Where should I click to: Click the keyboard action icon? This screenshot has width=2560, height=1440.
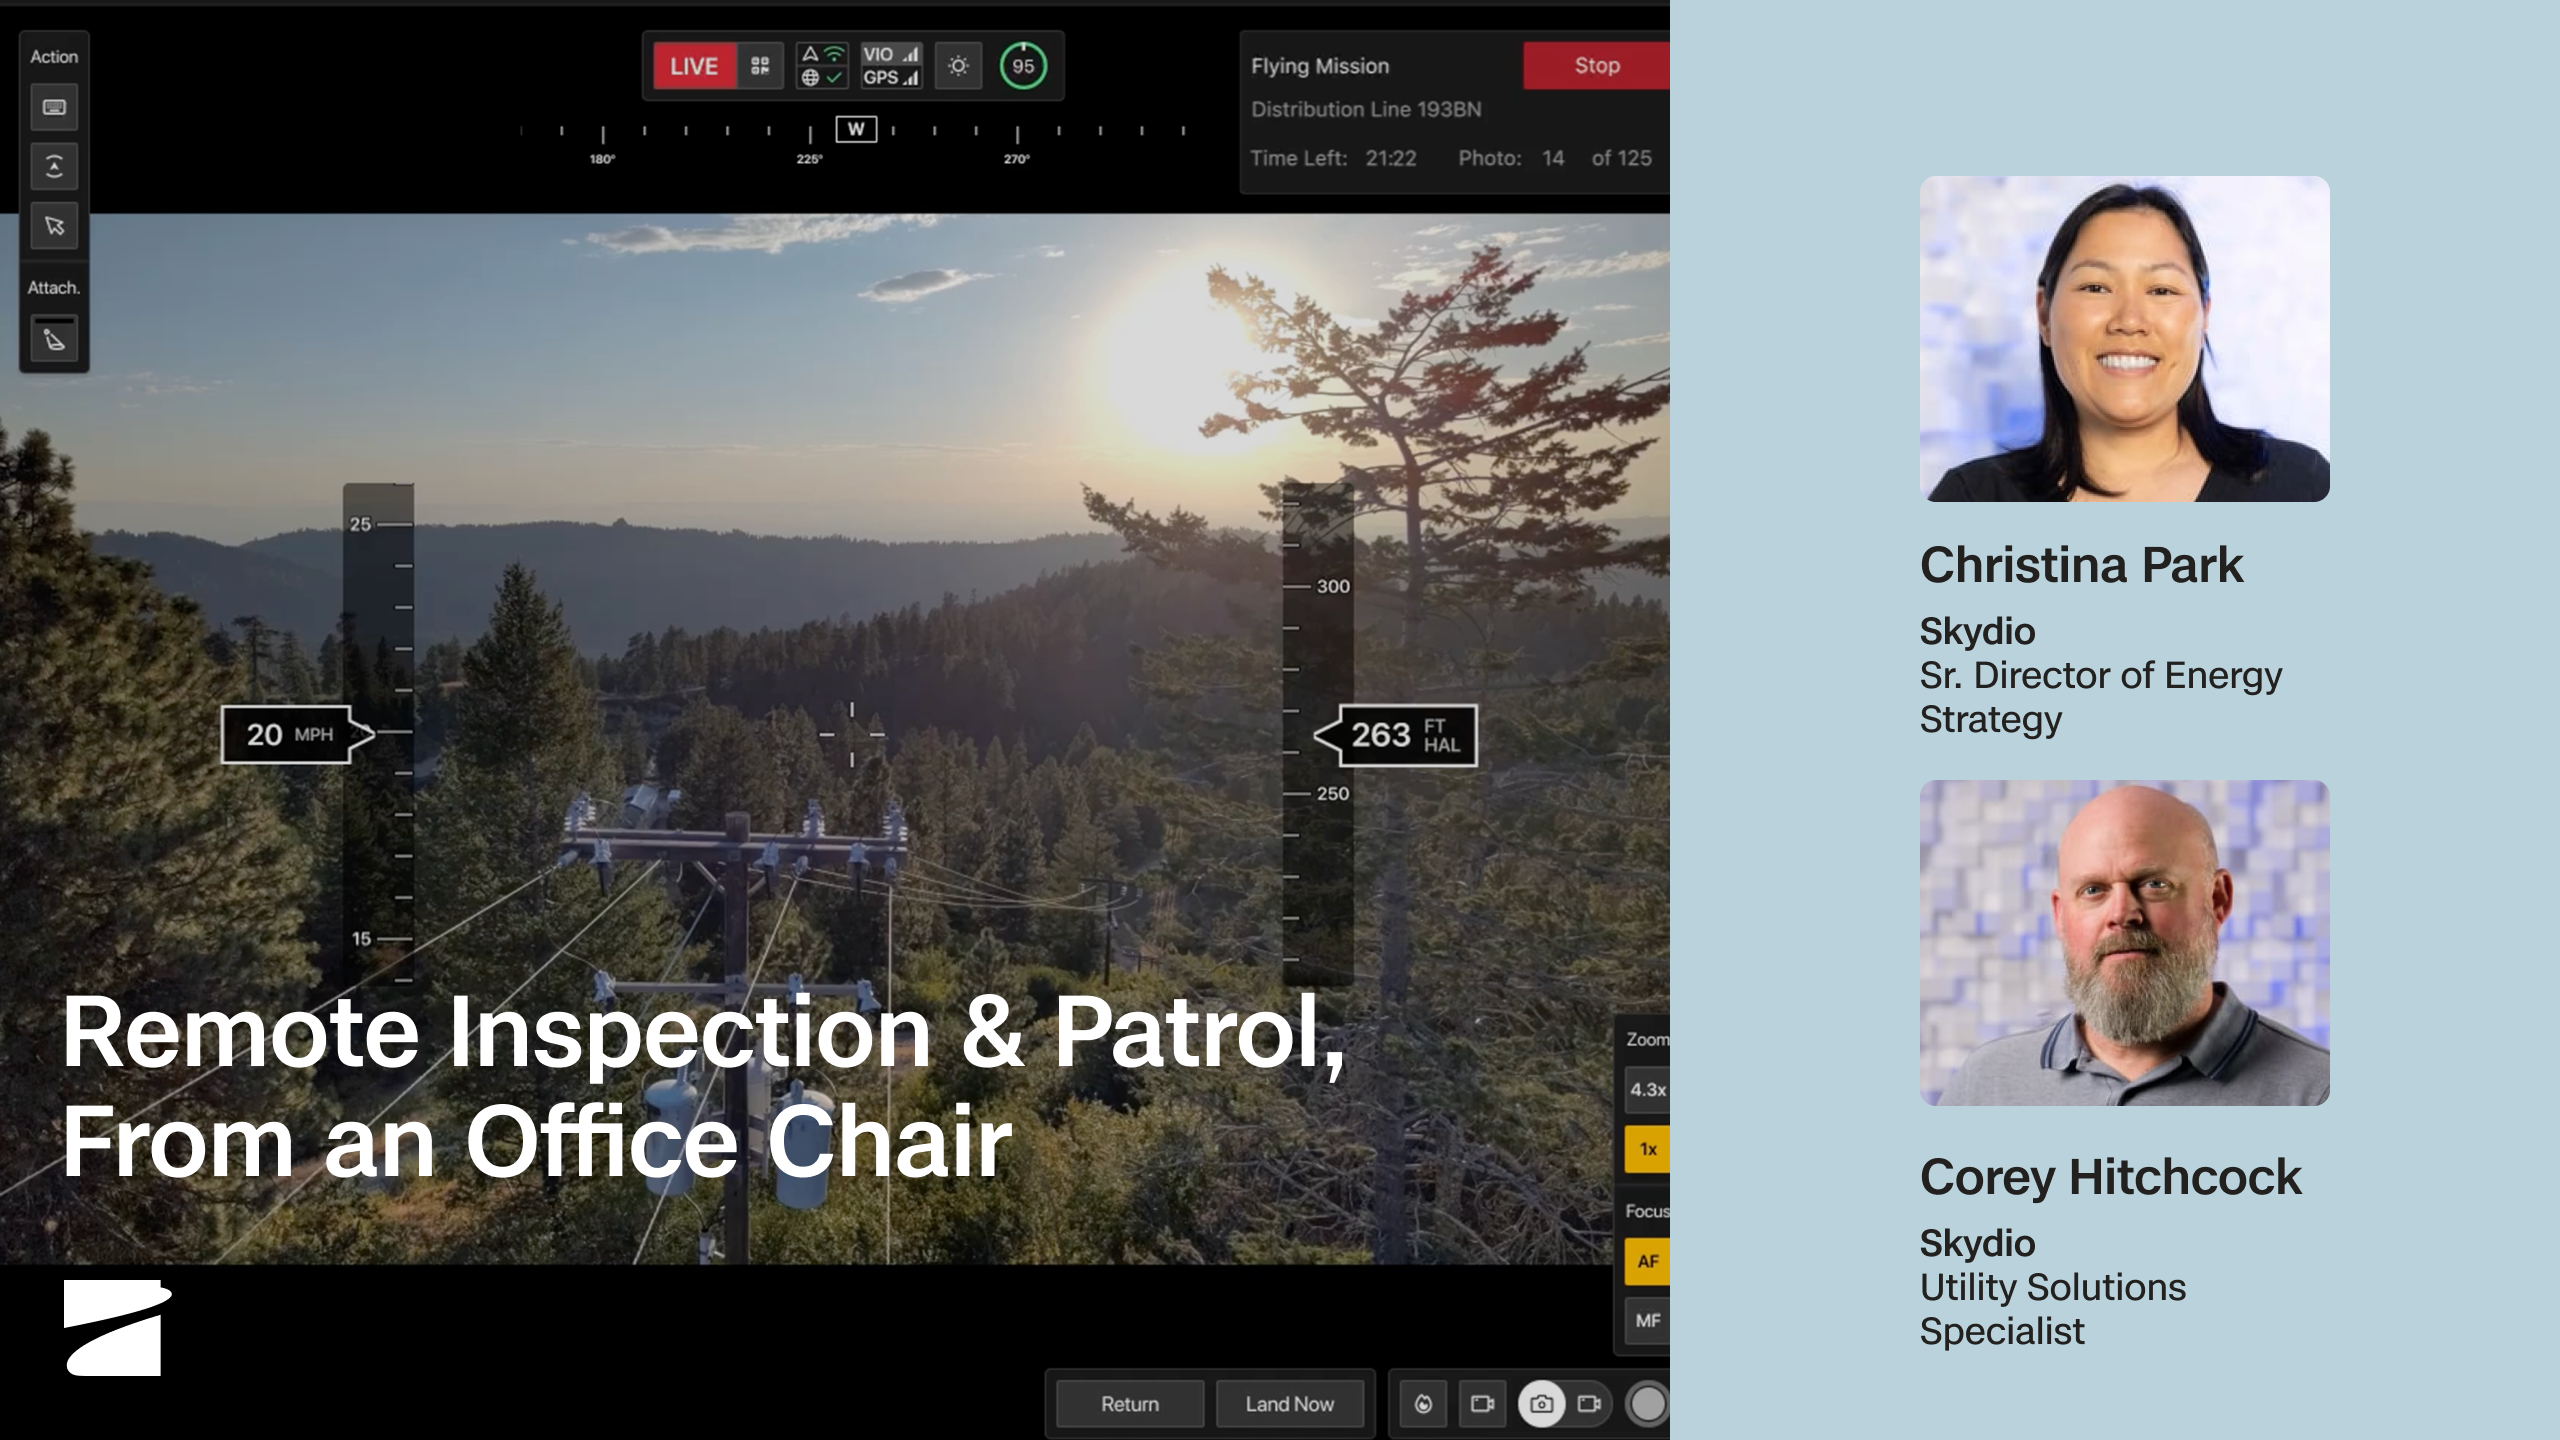(54, 108)
